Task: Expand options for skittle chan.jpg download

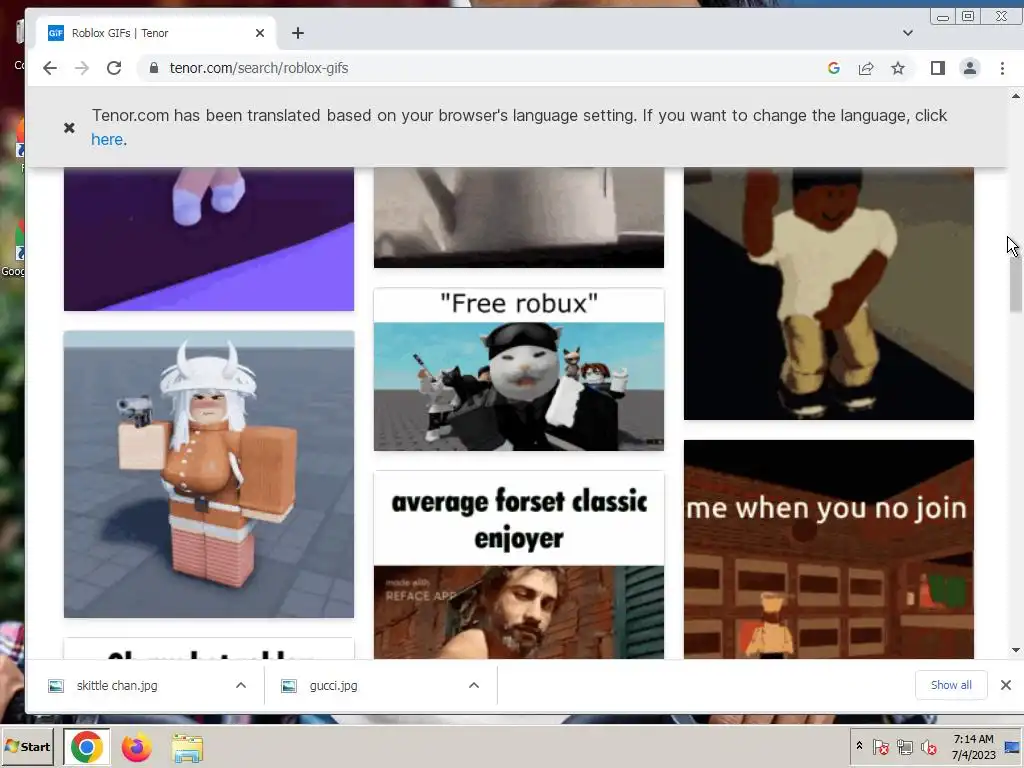Action: click(241, 686)
